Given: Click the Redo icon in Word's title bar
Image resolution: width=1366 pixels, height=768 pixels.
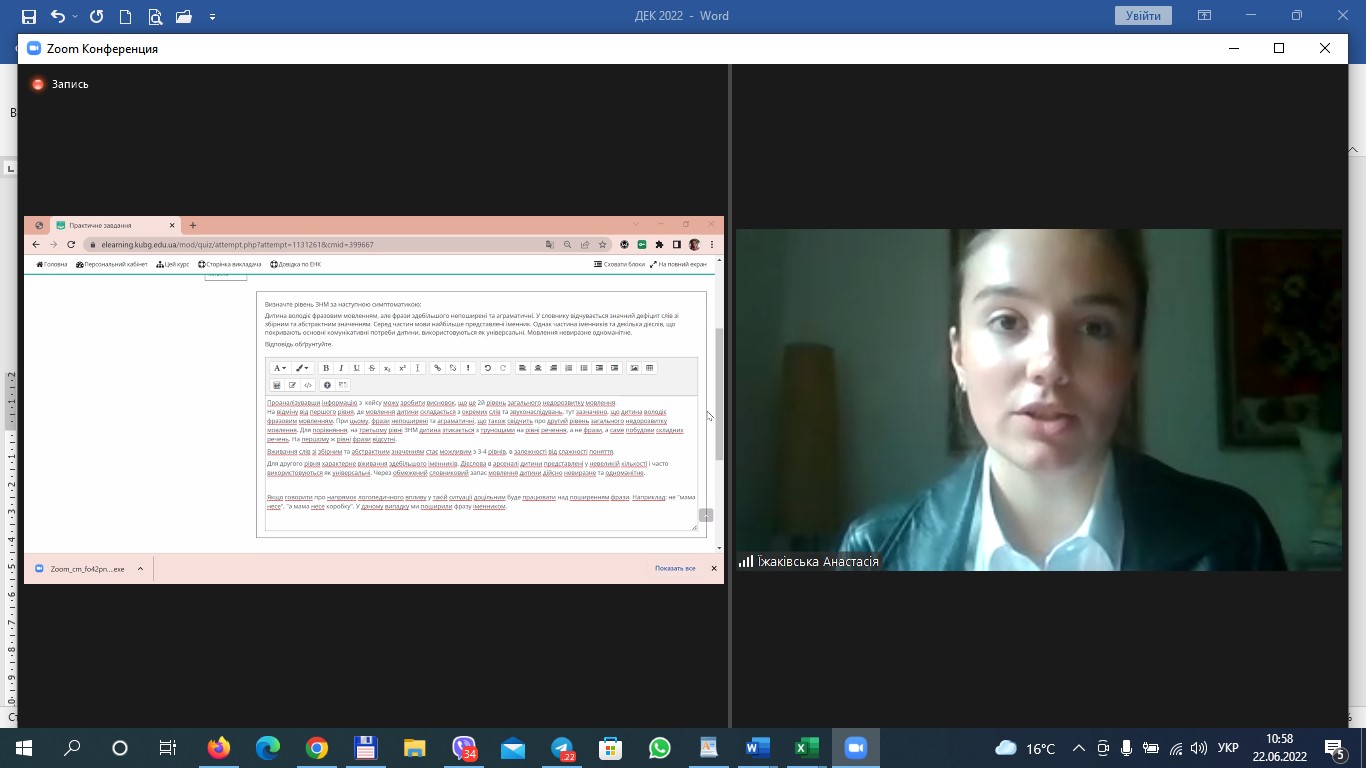Looking at the screenshot, I should coord(96,16).
